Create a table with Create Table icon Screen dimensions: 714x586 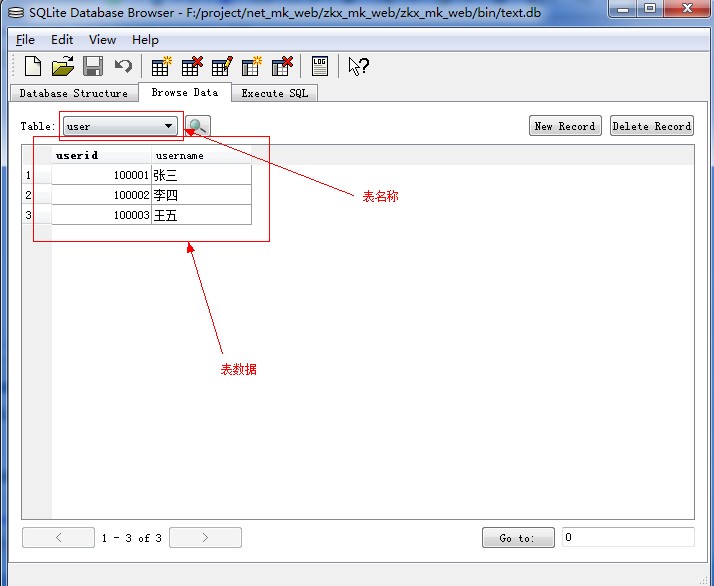pyautogui.click(x=161, y=66)
